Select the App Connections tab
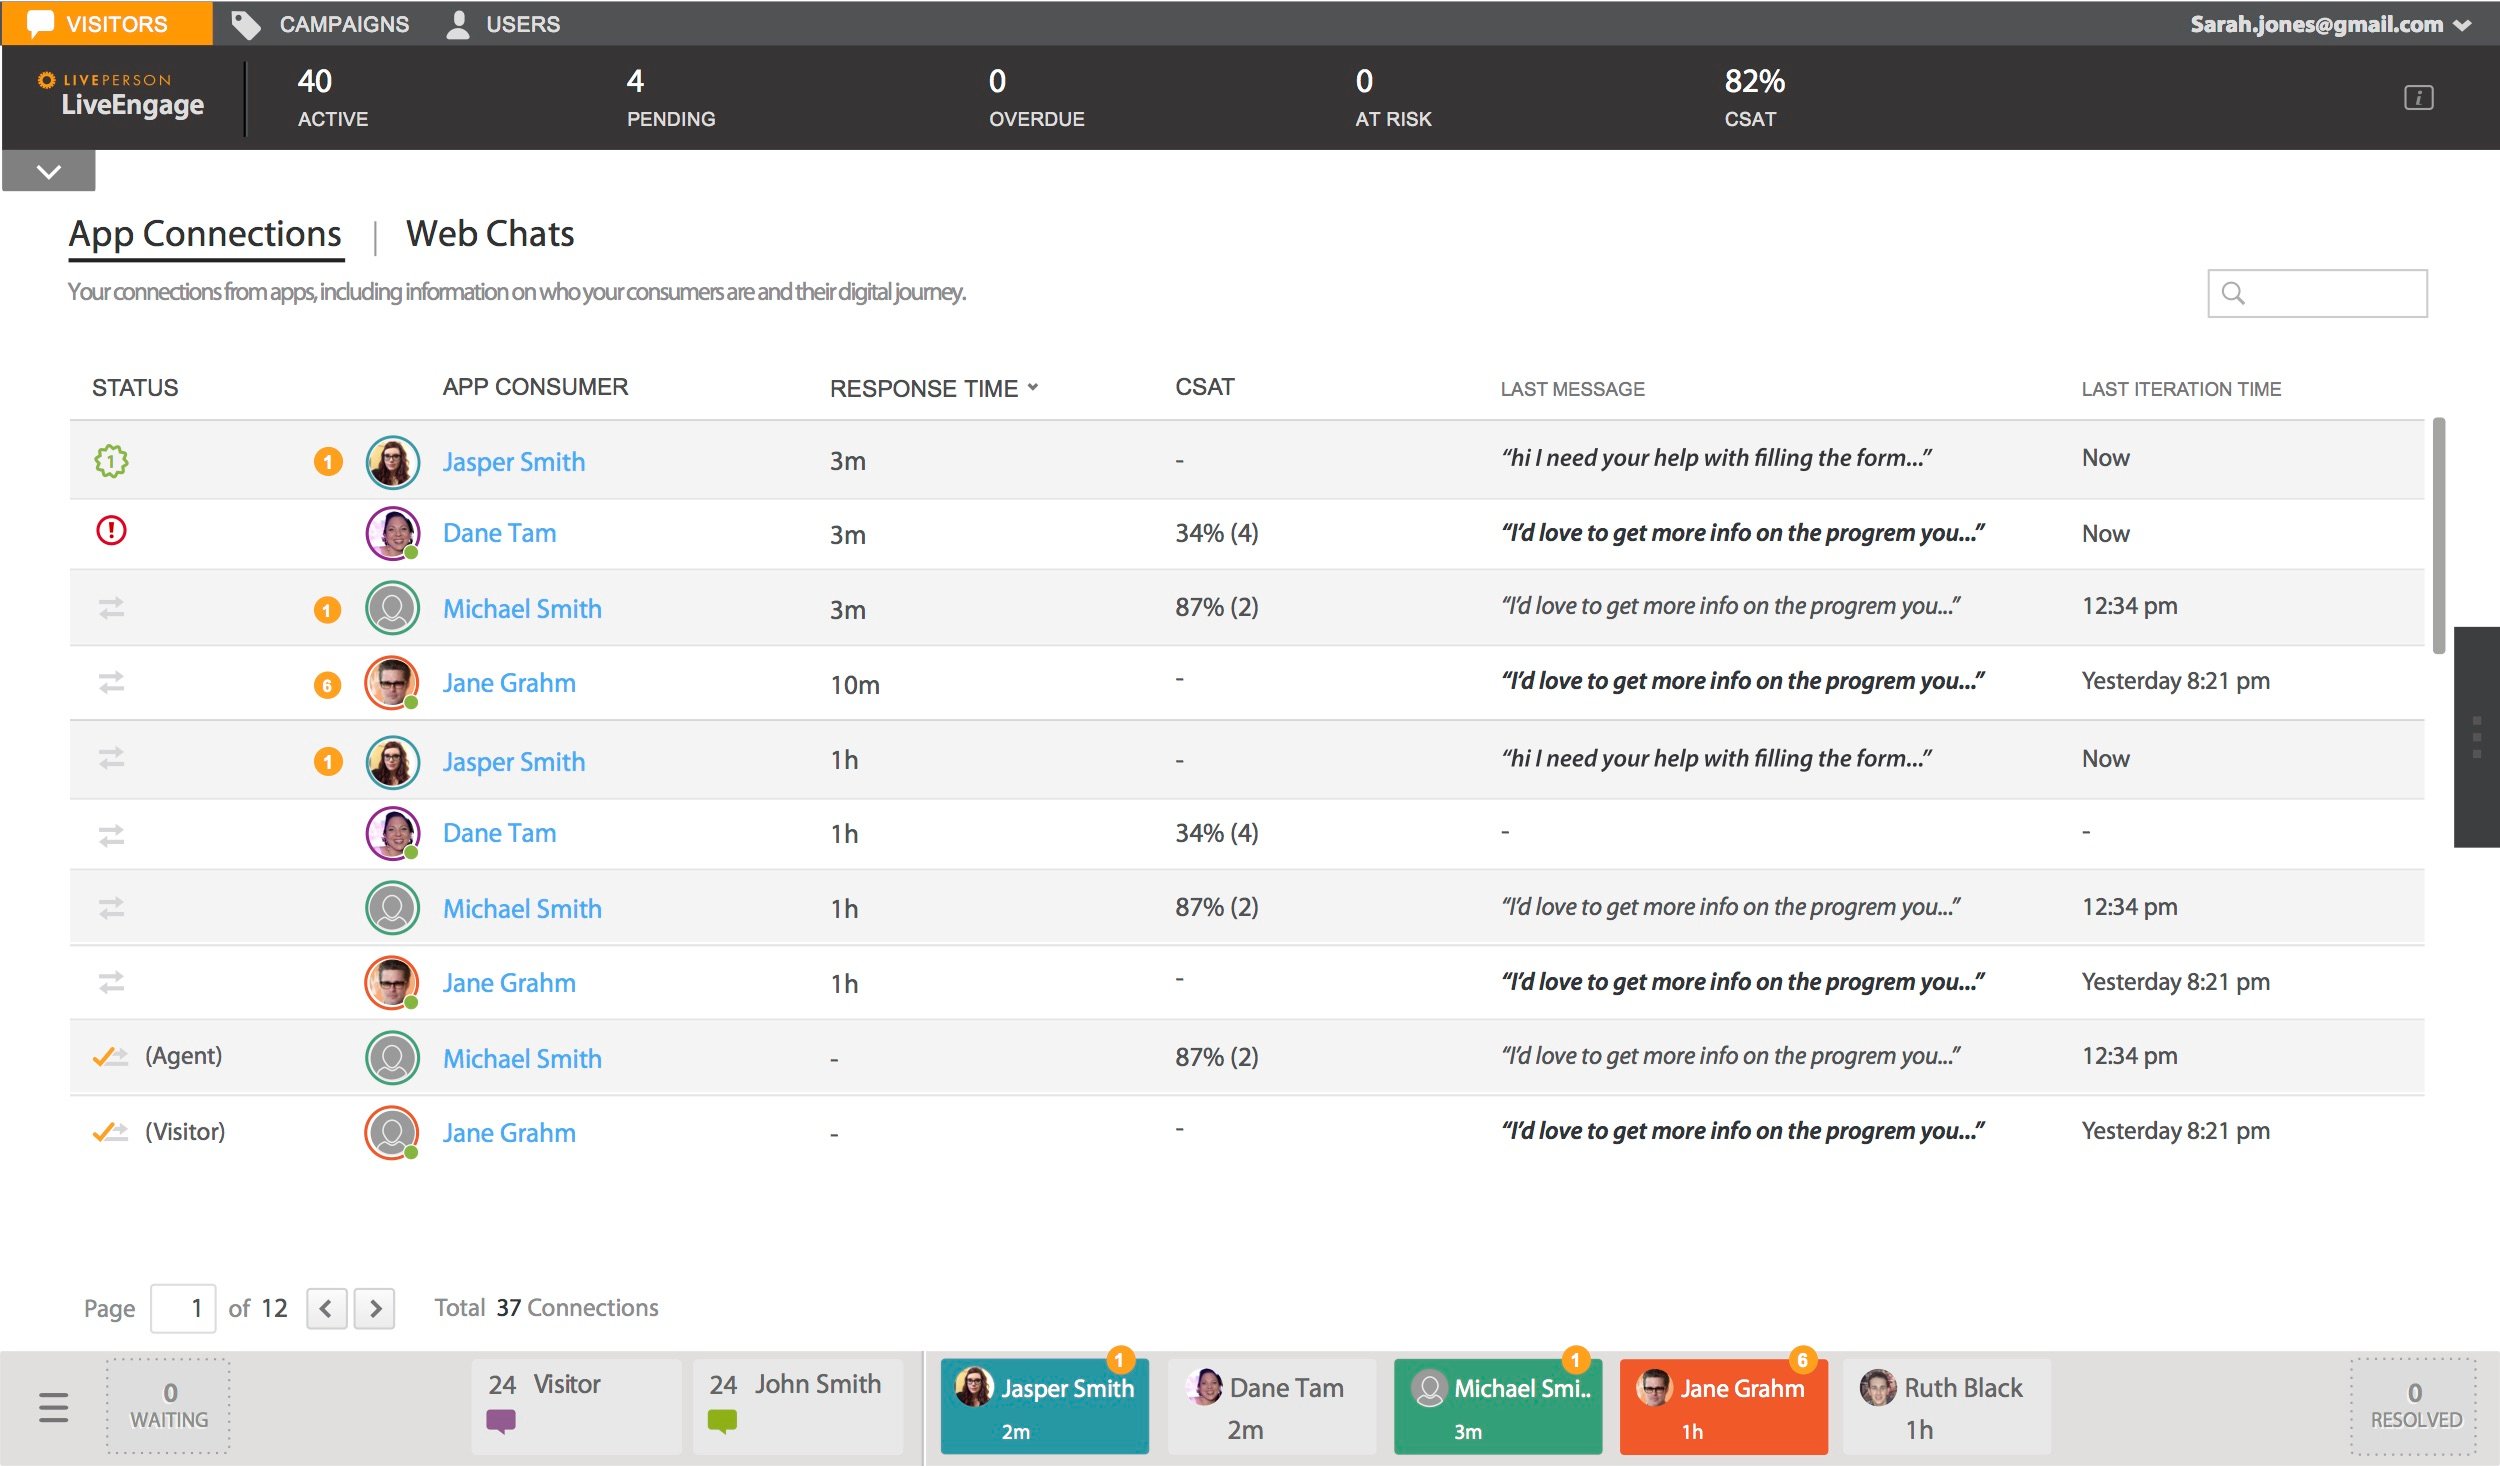The image size is (2500, 1466). (204, 233)
